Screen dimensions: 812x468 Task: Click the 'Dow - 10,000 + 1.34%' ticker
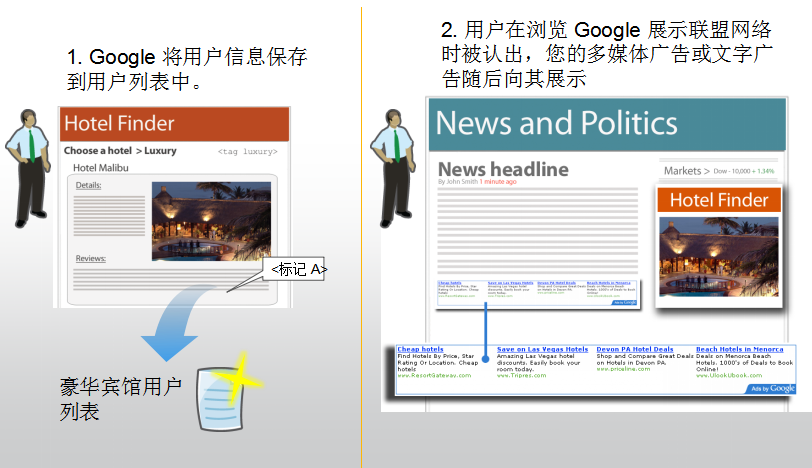pos(744,171)
